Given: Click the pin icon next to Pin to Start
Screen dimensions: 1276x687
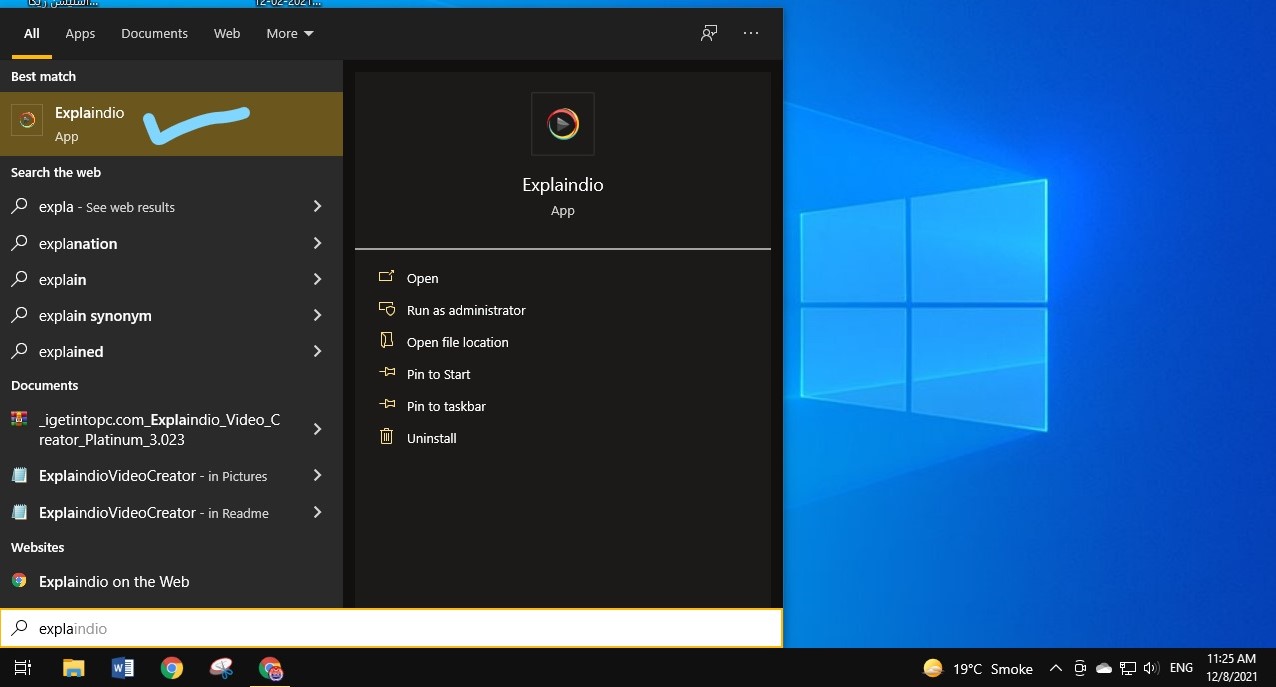Looking at the screenshot, I should 387,373.
